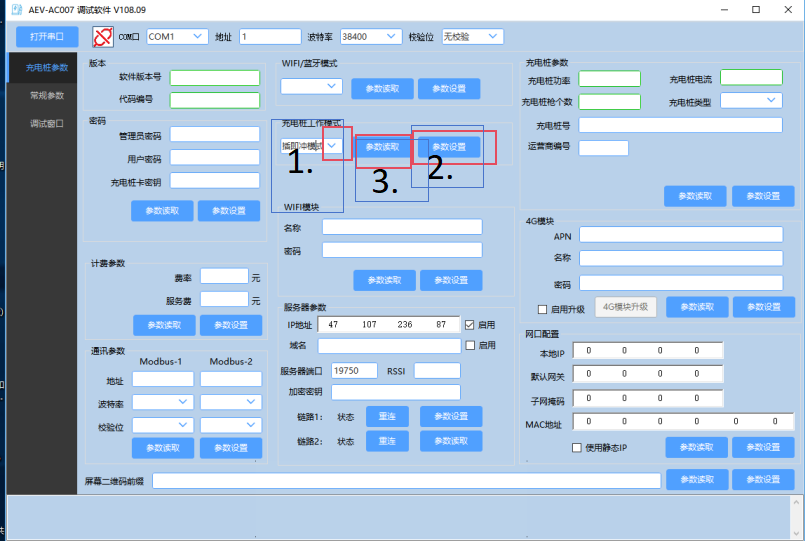Expand the WIFI/蓝牙模式 dropdown
805x541 pixels.
[311, 87]
